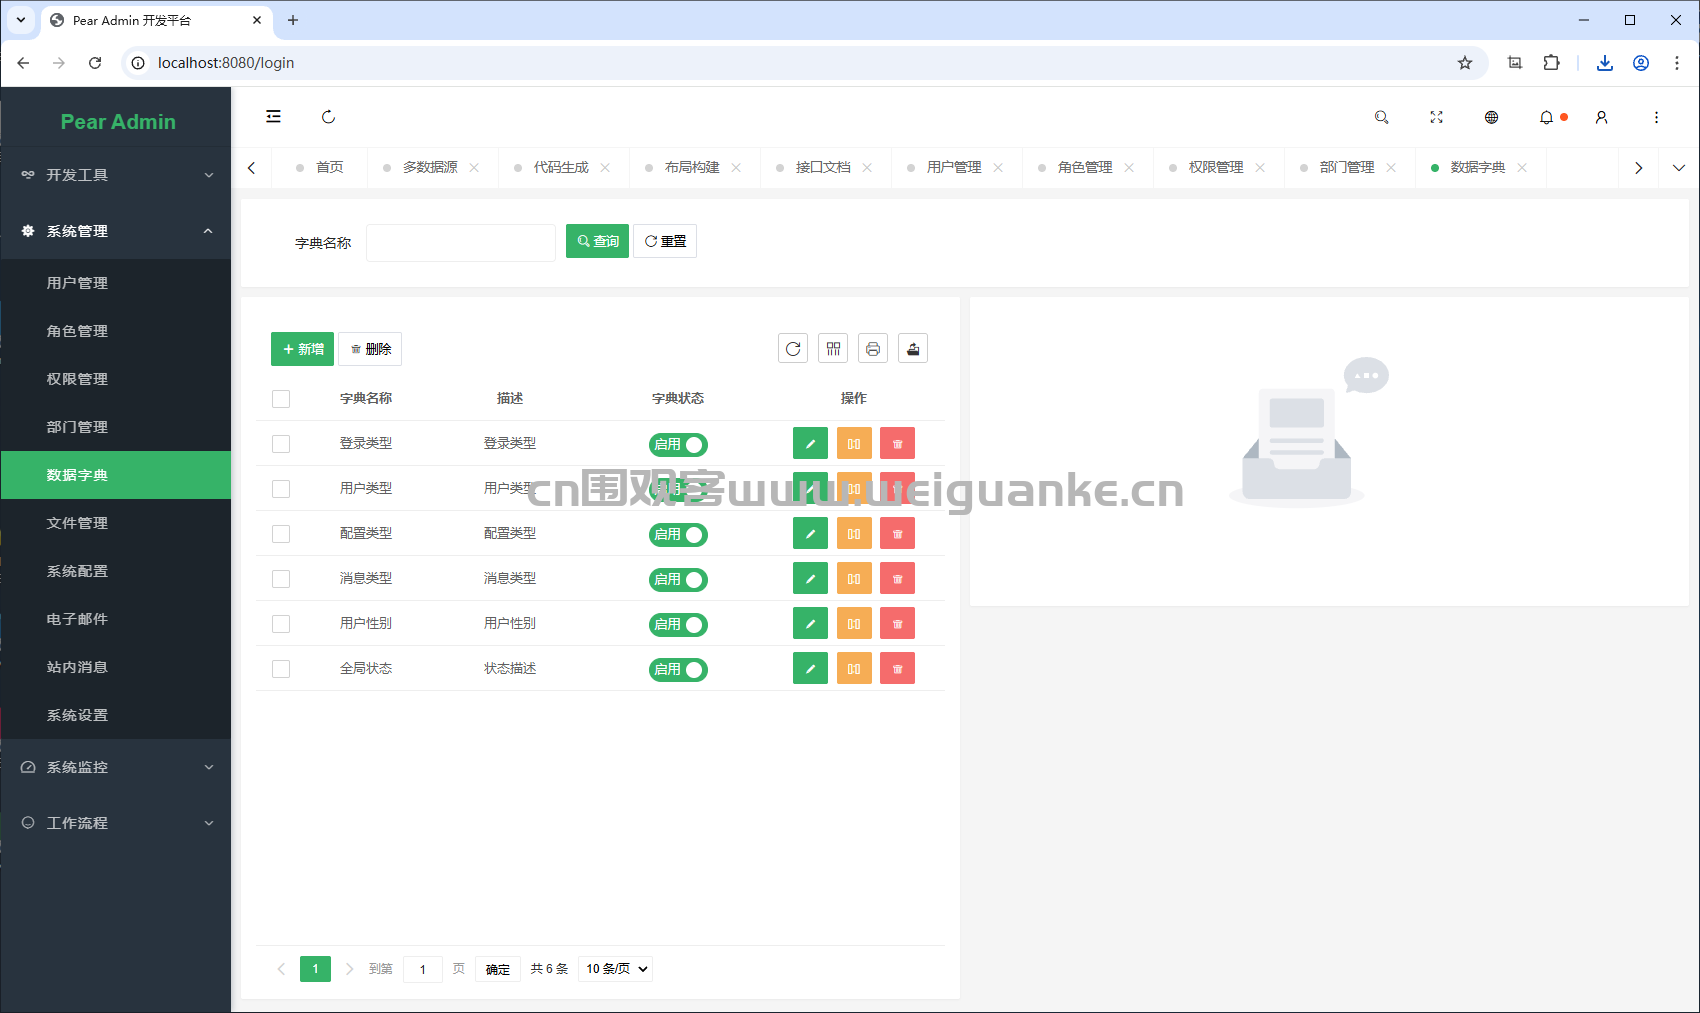Screen dimensions: 1700x1013
Task: Open the user profile icon in header
Action: [1601, 117]
